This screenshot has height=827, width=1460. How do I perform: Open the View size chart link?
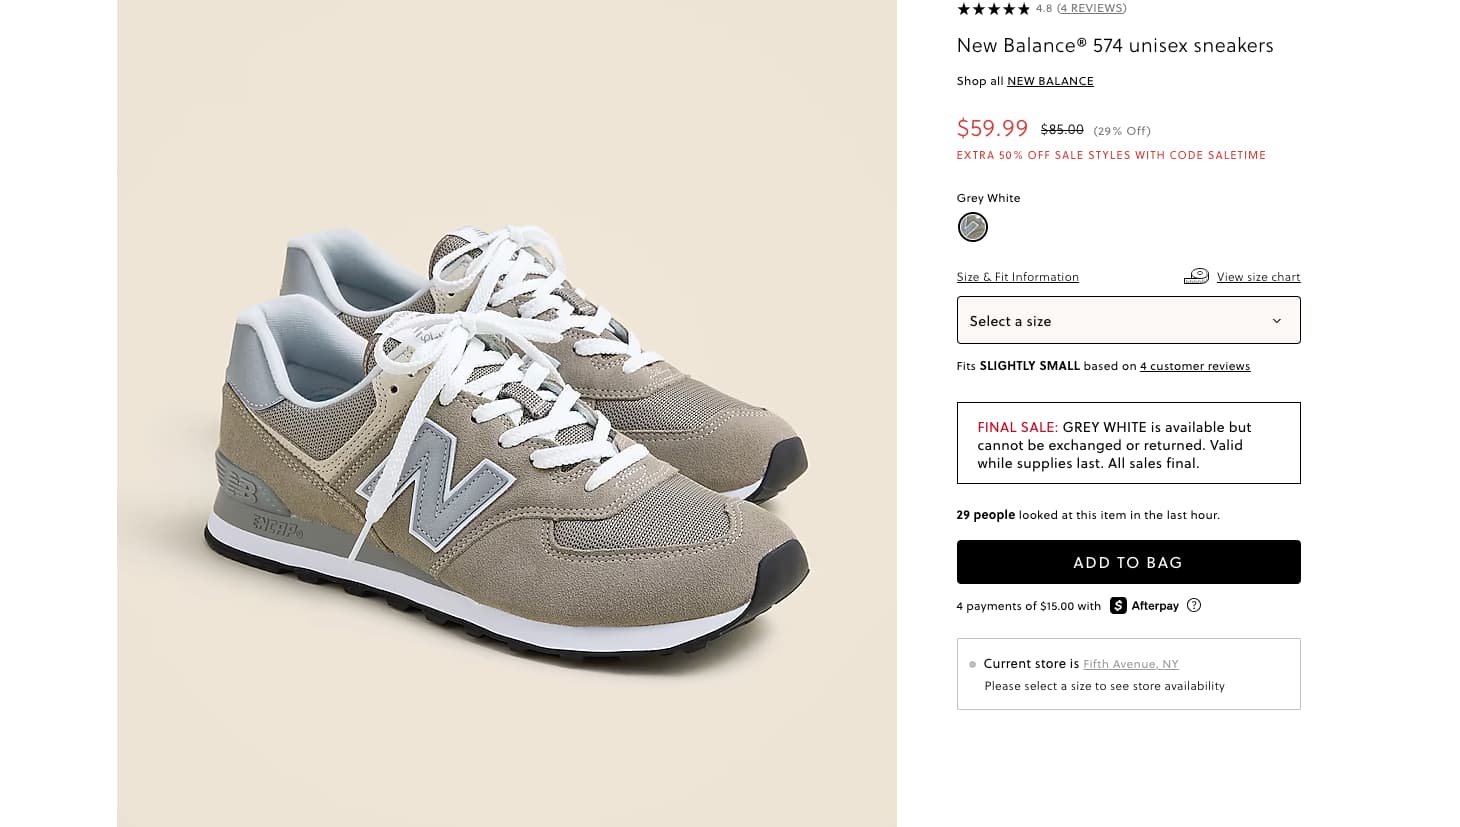[1258, 277]
